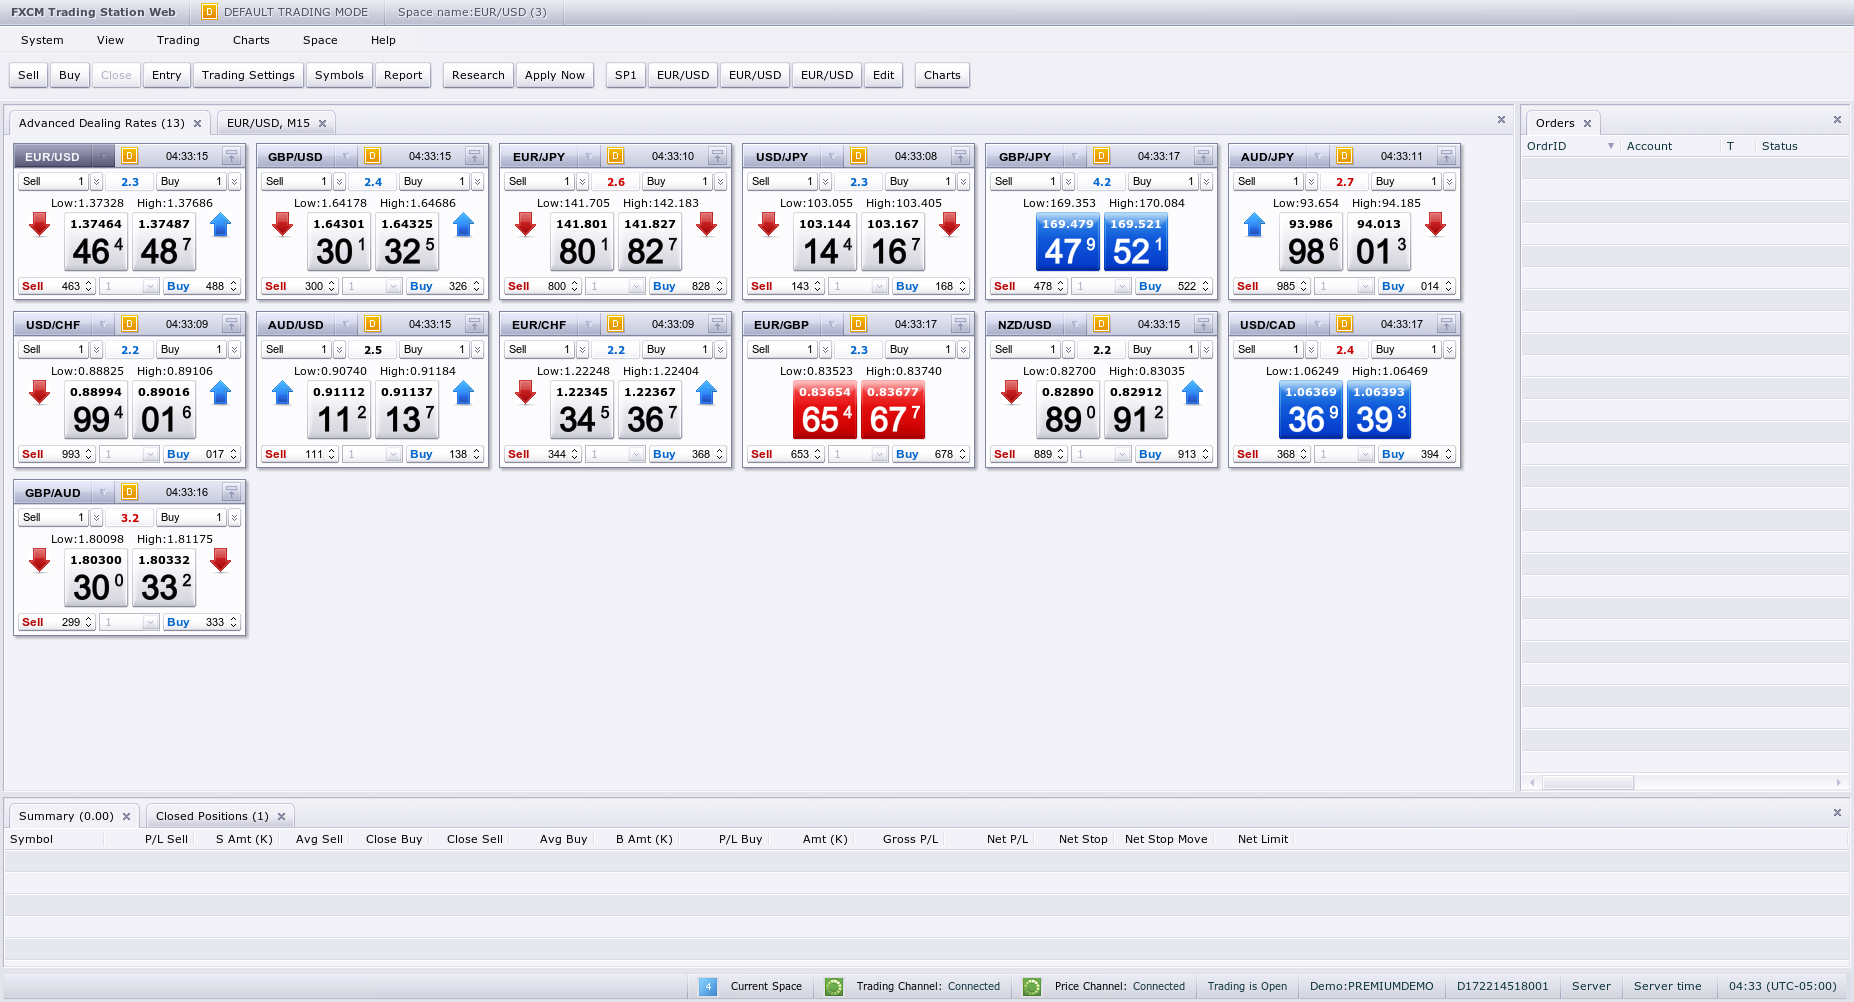
Task: Click the pin icon on GBP/USD tile header
Action: pos(474,156)
